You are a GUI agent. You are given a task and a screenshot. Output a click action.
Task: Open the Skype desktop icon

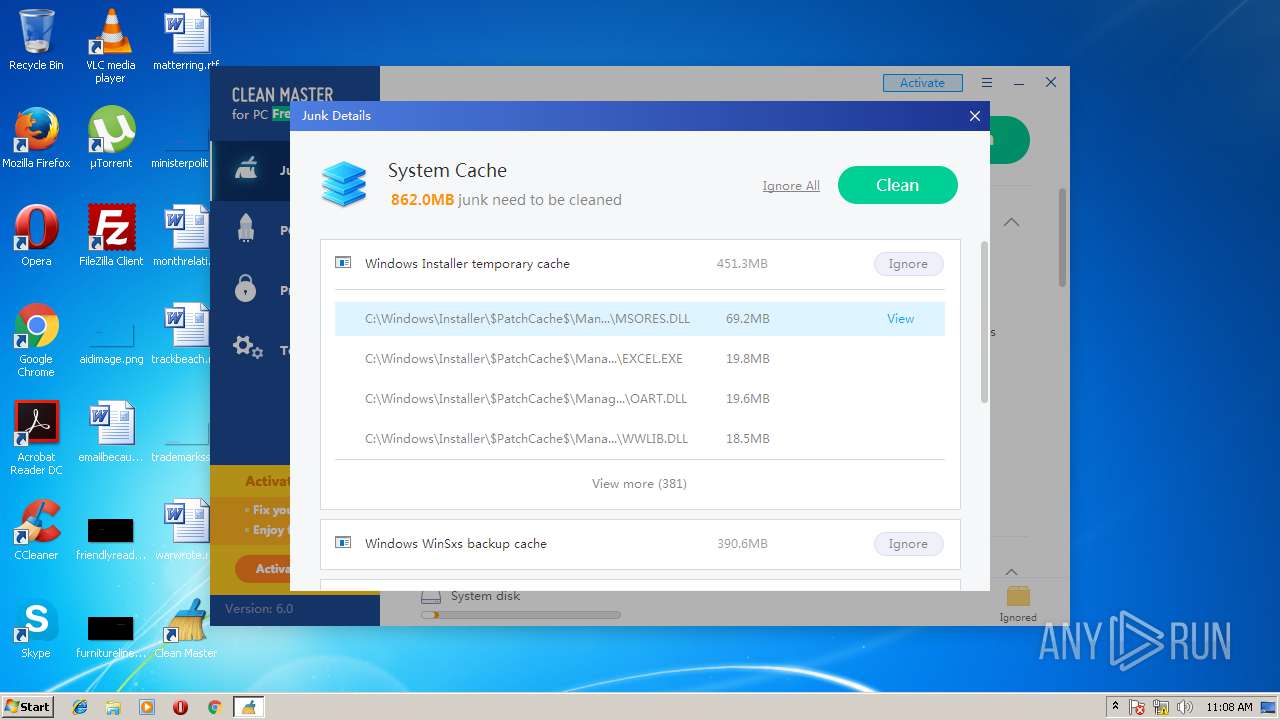click(x=36, y=620)
